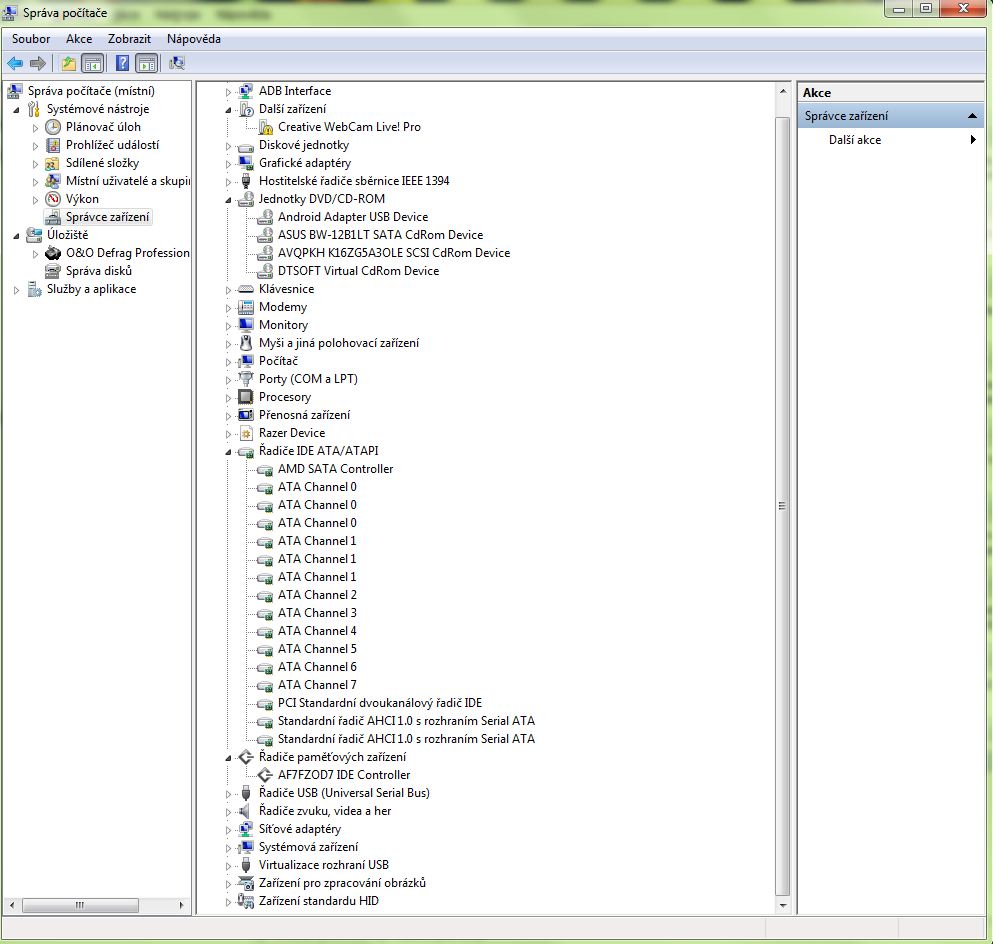Expand the Grafické adaptéry category
Screen dimensions: 993x944
point(228,163)
